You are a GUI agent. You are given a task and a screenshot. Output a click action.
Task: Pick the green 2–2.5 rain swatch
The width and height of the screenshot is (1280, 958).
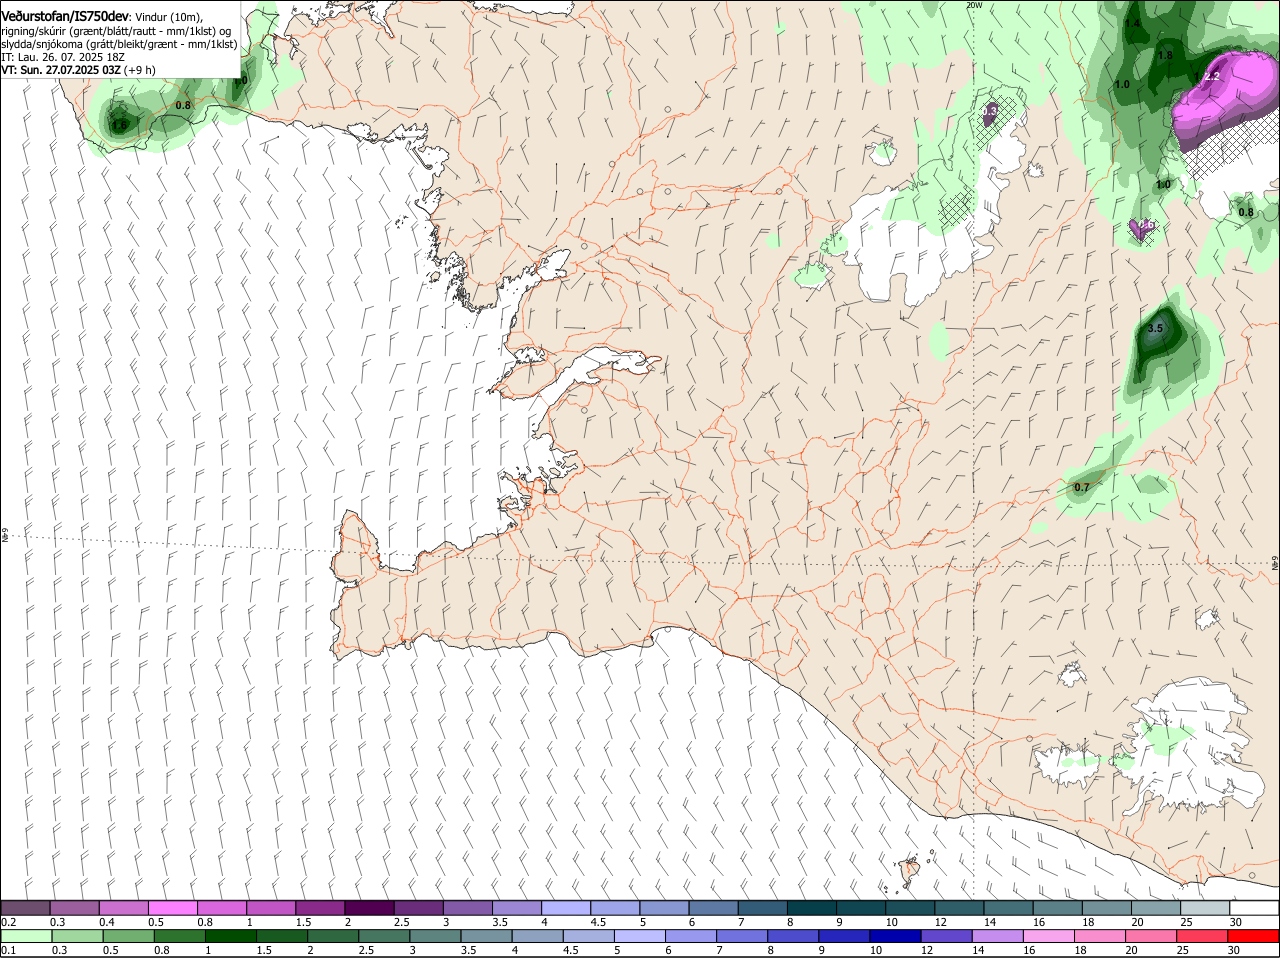[333, 936]
